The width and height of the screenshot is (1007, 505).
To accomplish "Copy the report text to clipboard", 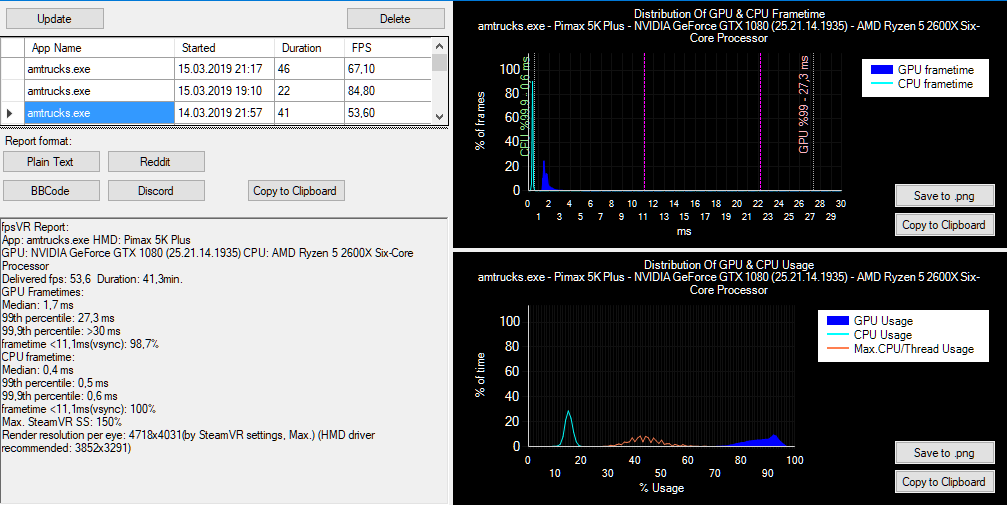I will click(x=296, y=191).
